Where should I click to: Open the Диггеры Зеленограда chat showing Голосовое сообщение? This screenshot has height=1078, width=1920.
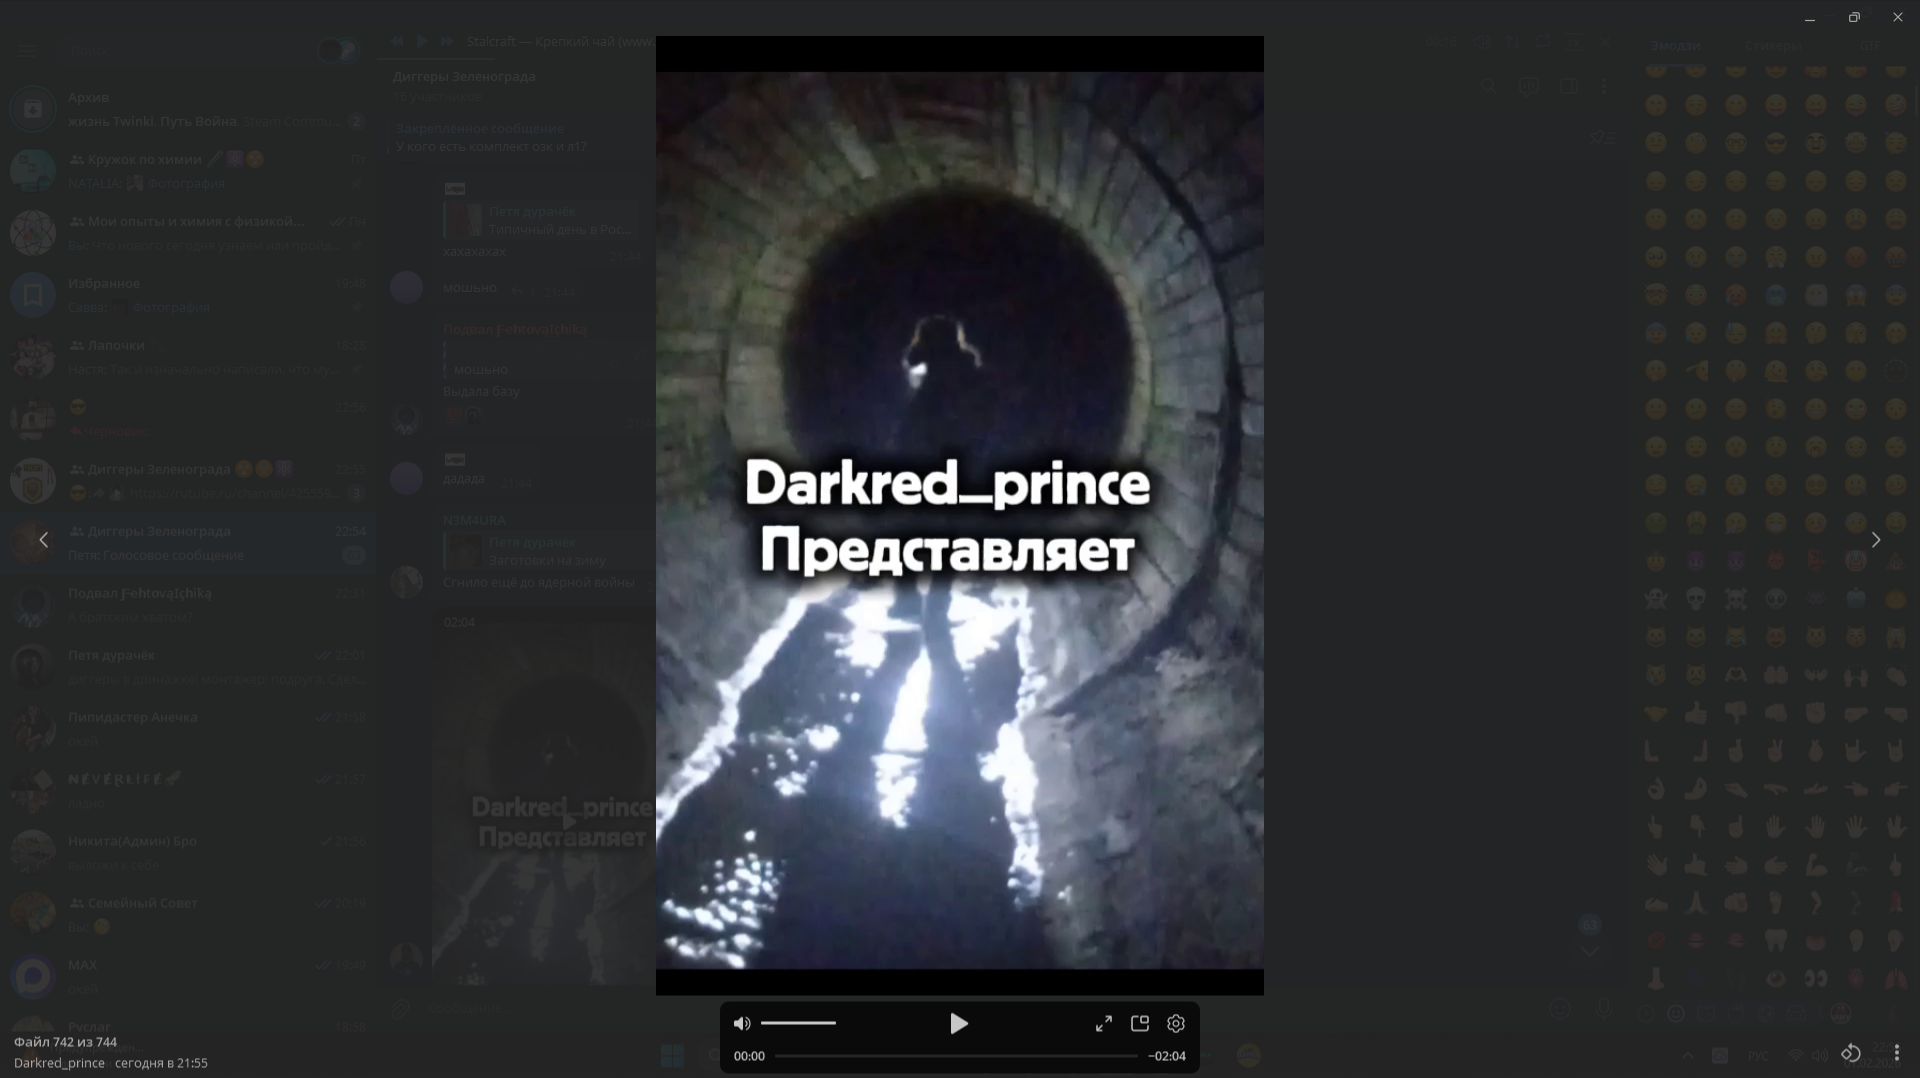(x=188, y=543)
